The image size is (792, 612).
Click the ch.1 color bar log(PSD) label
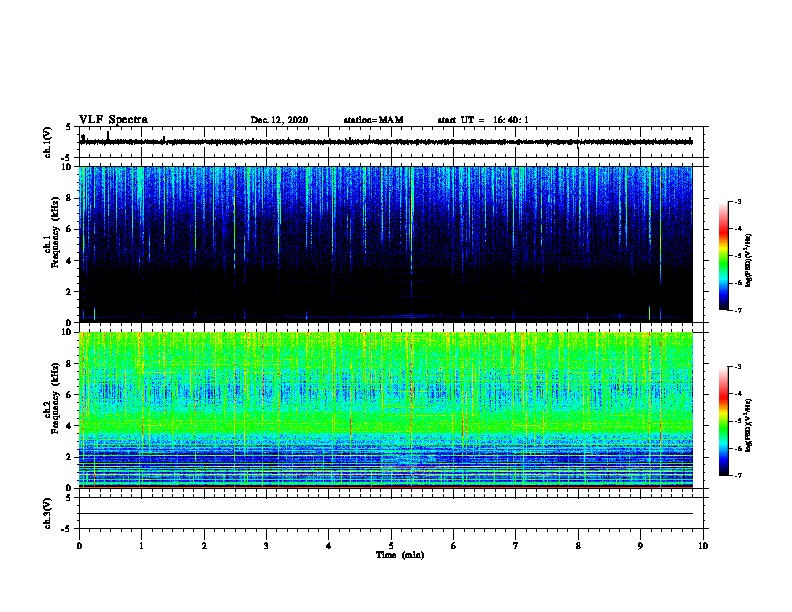(748, 261)
